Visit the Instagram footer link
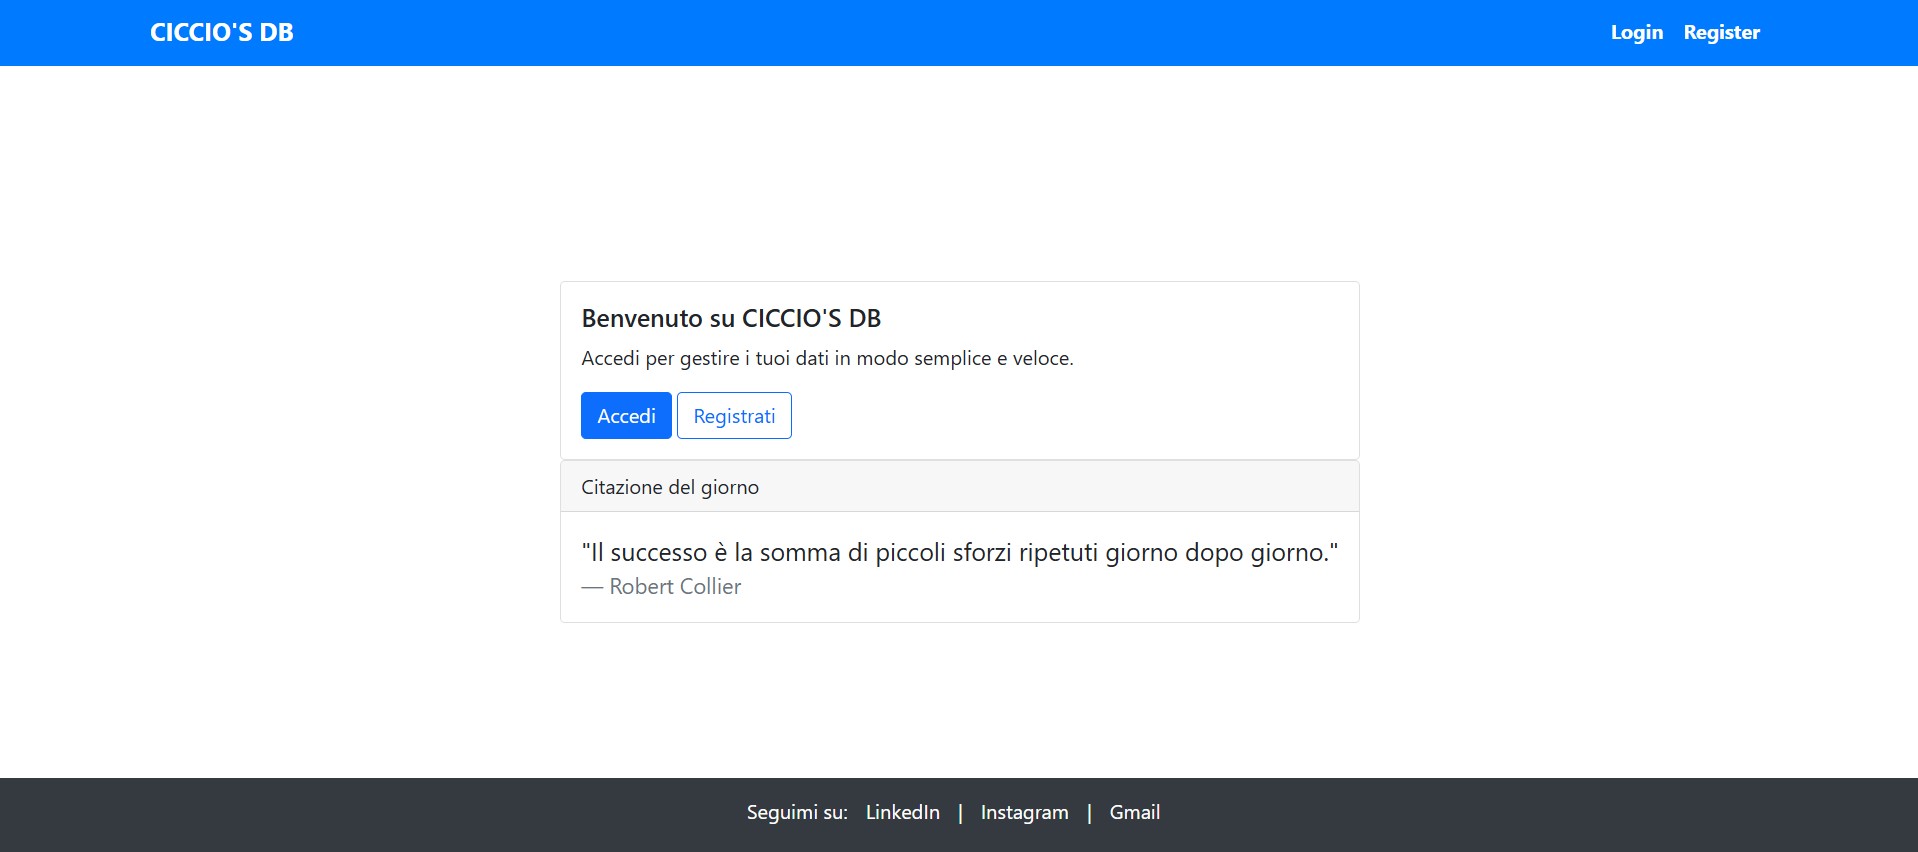The image size is (1918, 852). [1024, 812]
